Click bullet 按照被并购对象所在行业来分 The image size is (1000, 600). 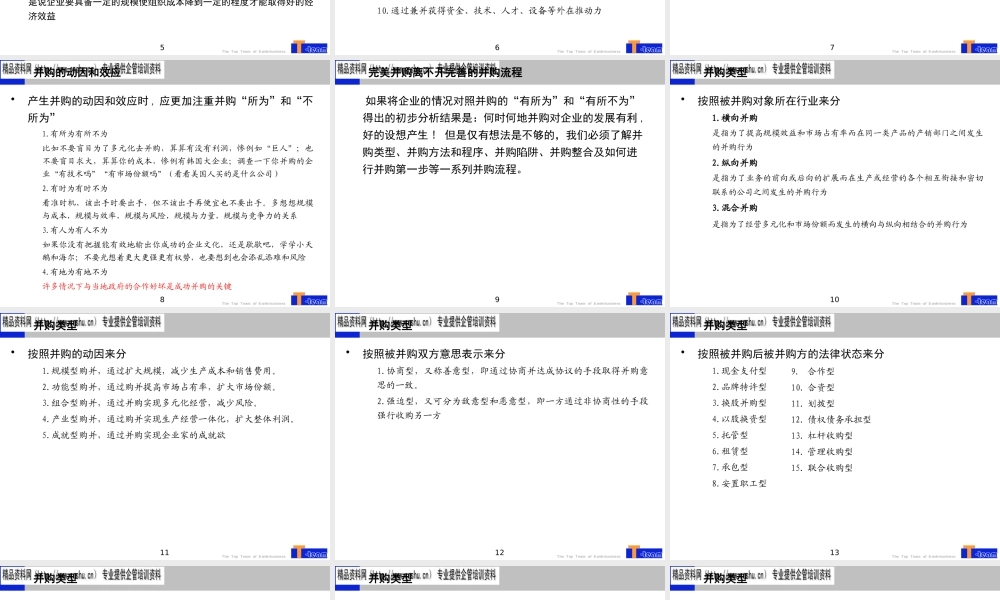pos(768,101)
